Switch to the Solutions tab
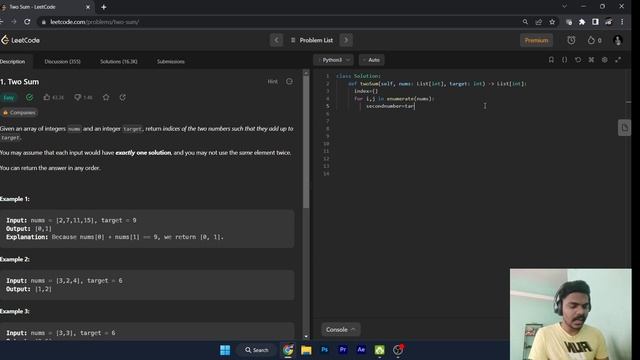The image size is (640, 360). pyautogui.click(x=119, y=62)
